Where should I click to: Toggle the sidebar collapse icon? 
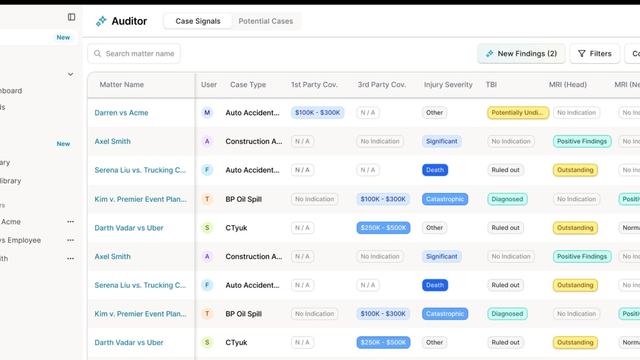point(71,17)
